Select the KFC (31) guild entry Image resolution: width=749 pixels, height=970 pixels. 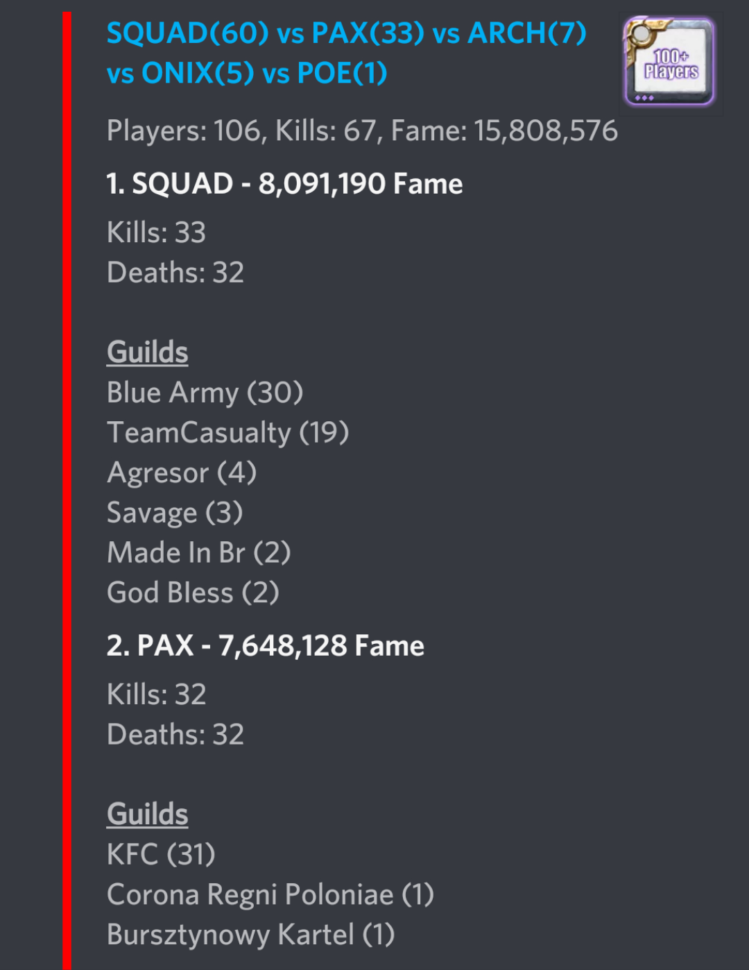pyautogui.click(x=161, y=855)
